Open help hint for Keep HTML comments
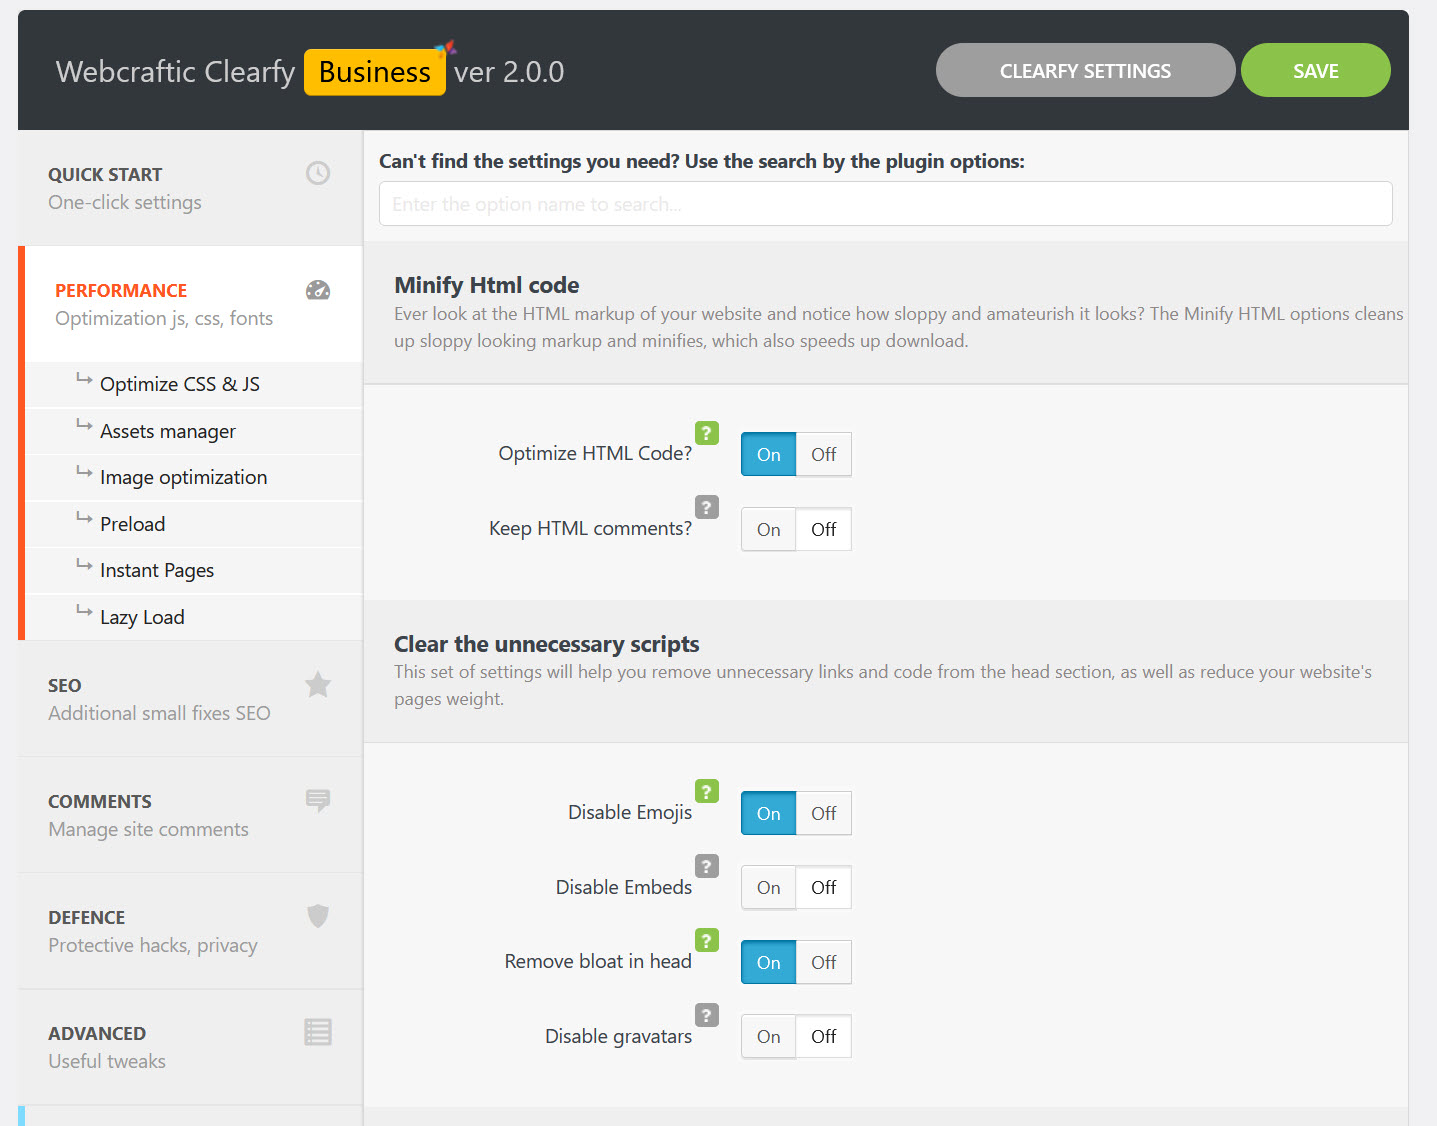This screenshot has height=1126, width=1437. click(707, 507)
